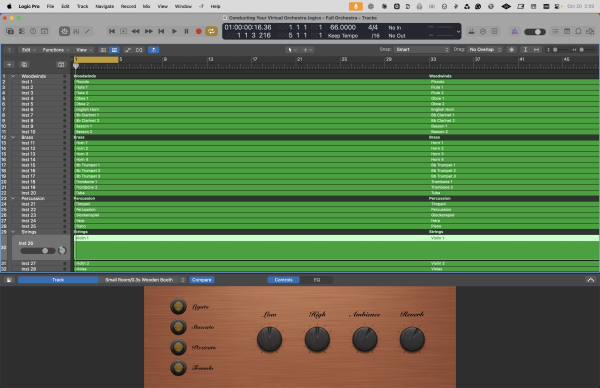Click the red Record button
This screenshot has width=600, height=388.
(x=199, y=31)
